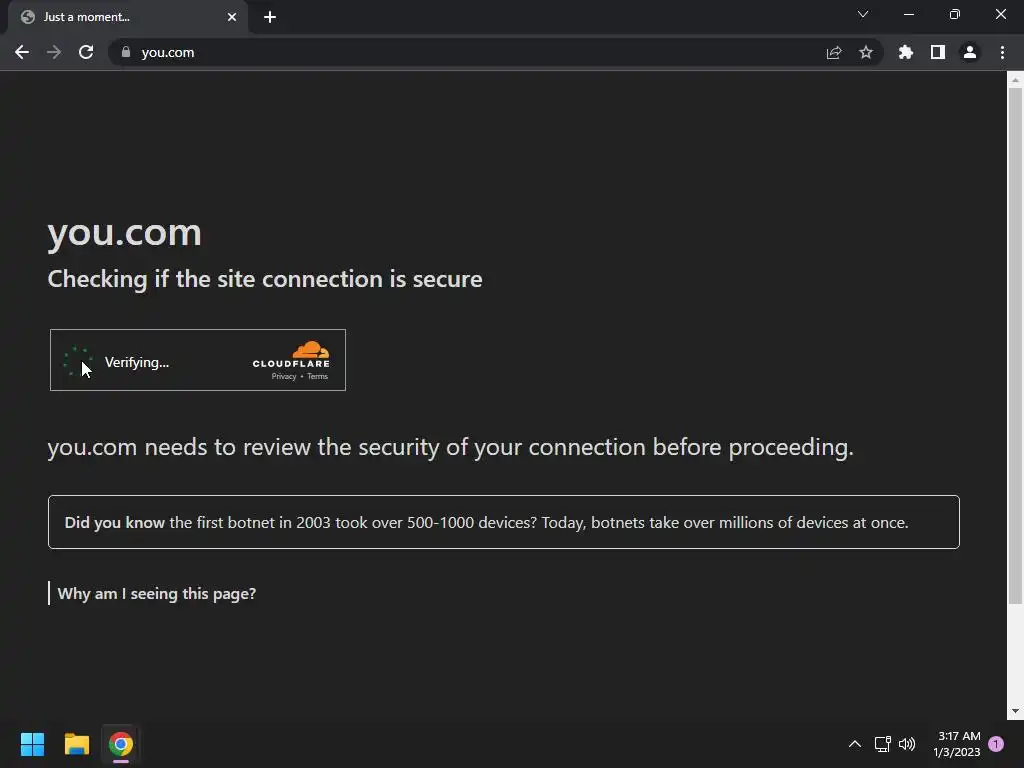The image size is (1024, 768).
Task: Open the Extensions puzzle icon
Action: (906, 52)
